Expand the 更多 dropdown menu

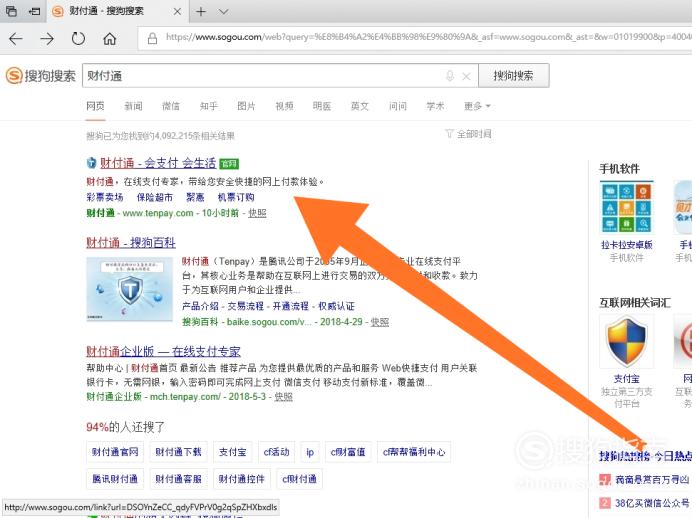(477, 106)
